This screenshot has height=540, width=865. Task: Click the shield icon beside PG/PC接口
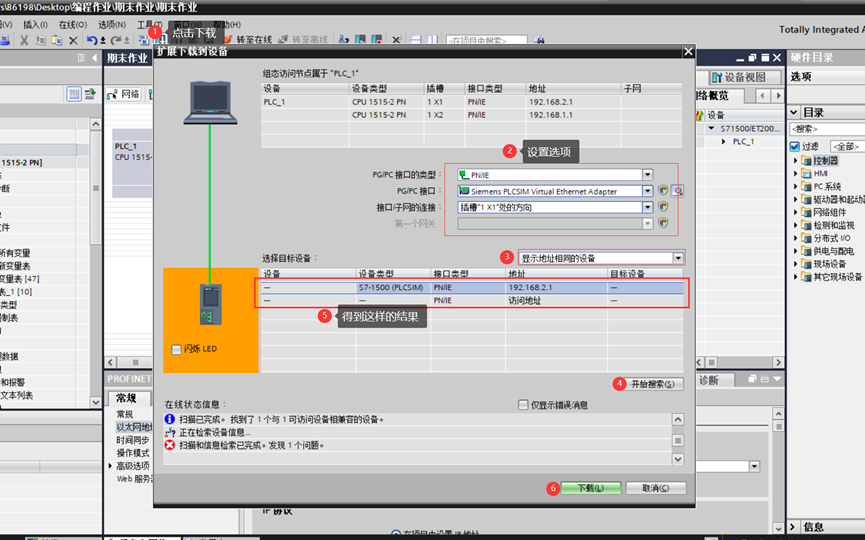(663, 191)
